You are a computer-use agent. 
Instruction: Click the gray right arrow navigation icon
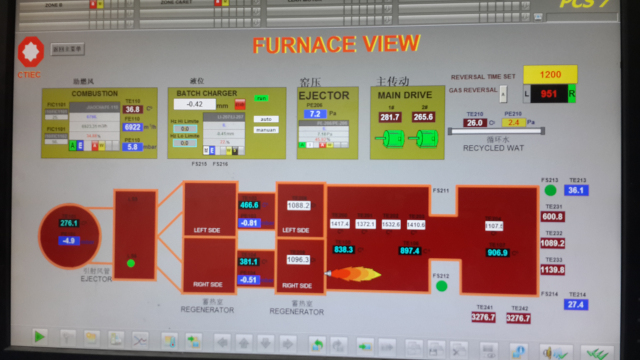(287, 343)
